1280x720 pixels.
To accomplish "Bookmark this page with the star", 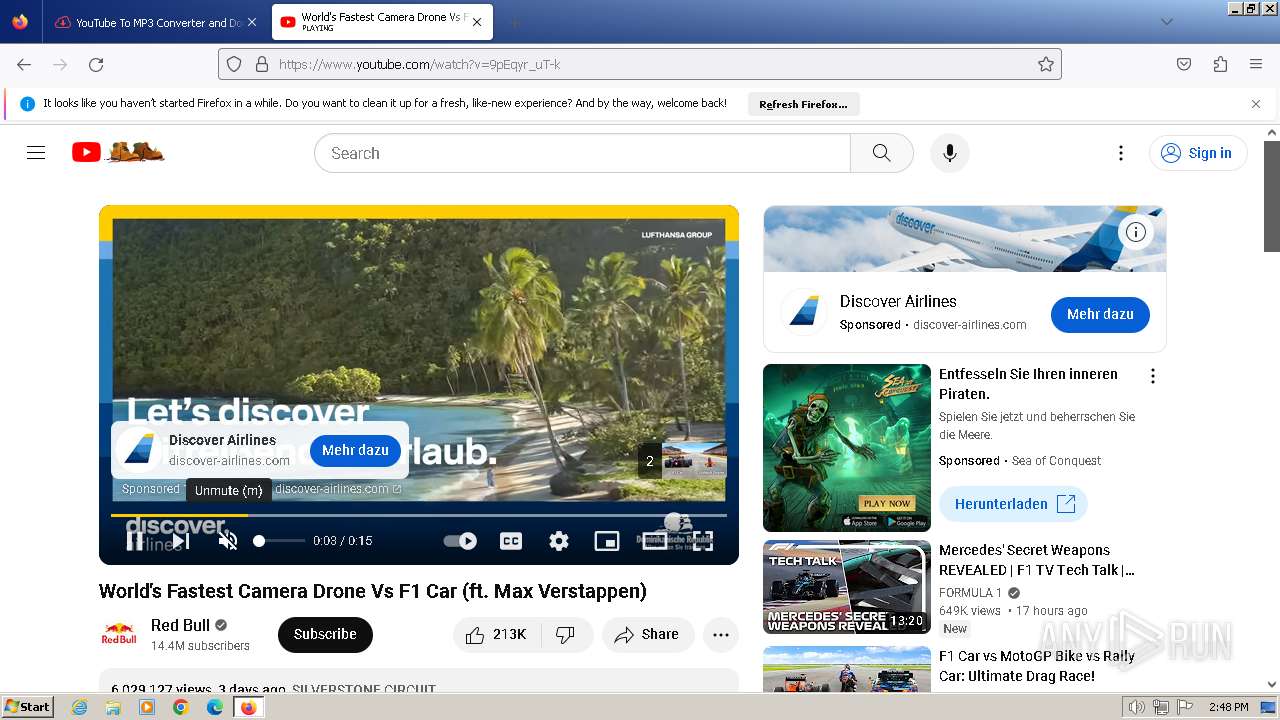I will [x=1046, y=64].
